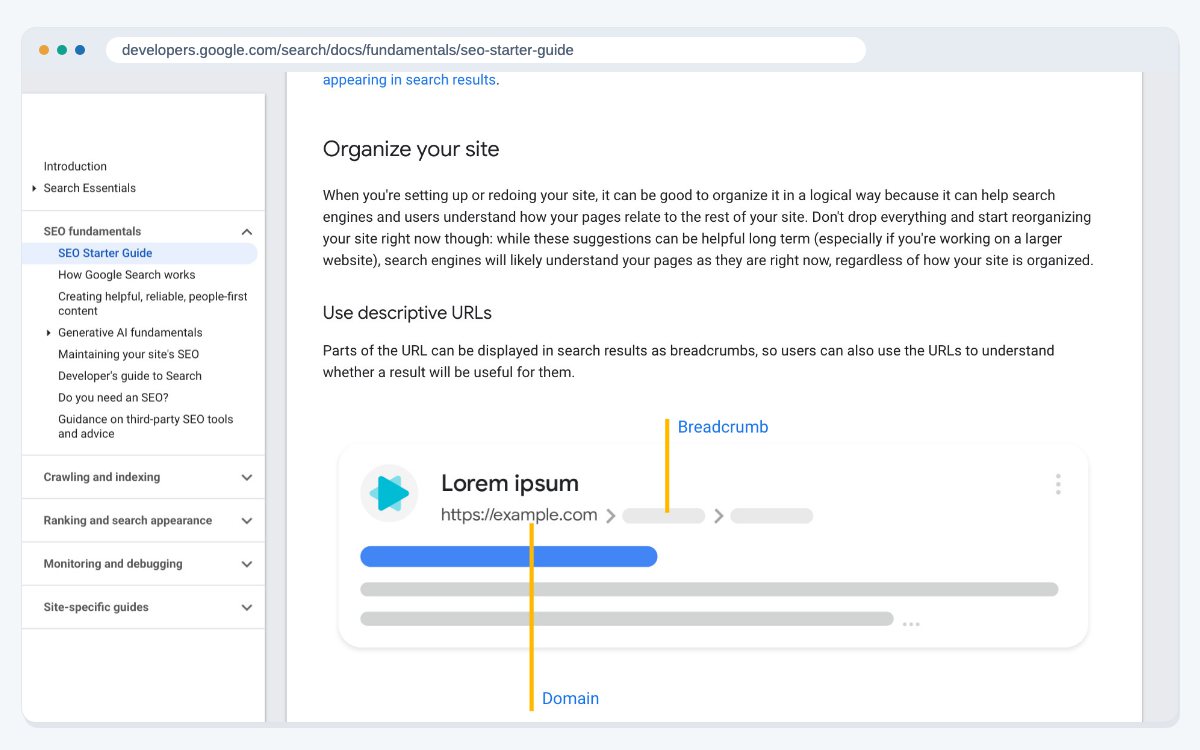Click first breadcrumb chevron after example.com
The height and width of the screenshot is (750, 1200).
pos(610,516)
